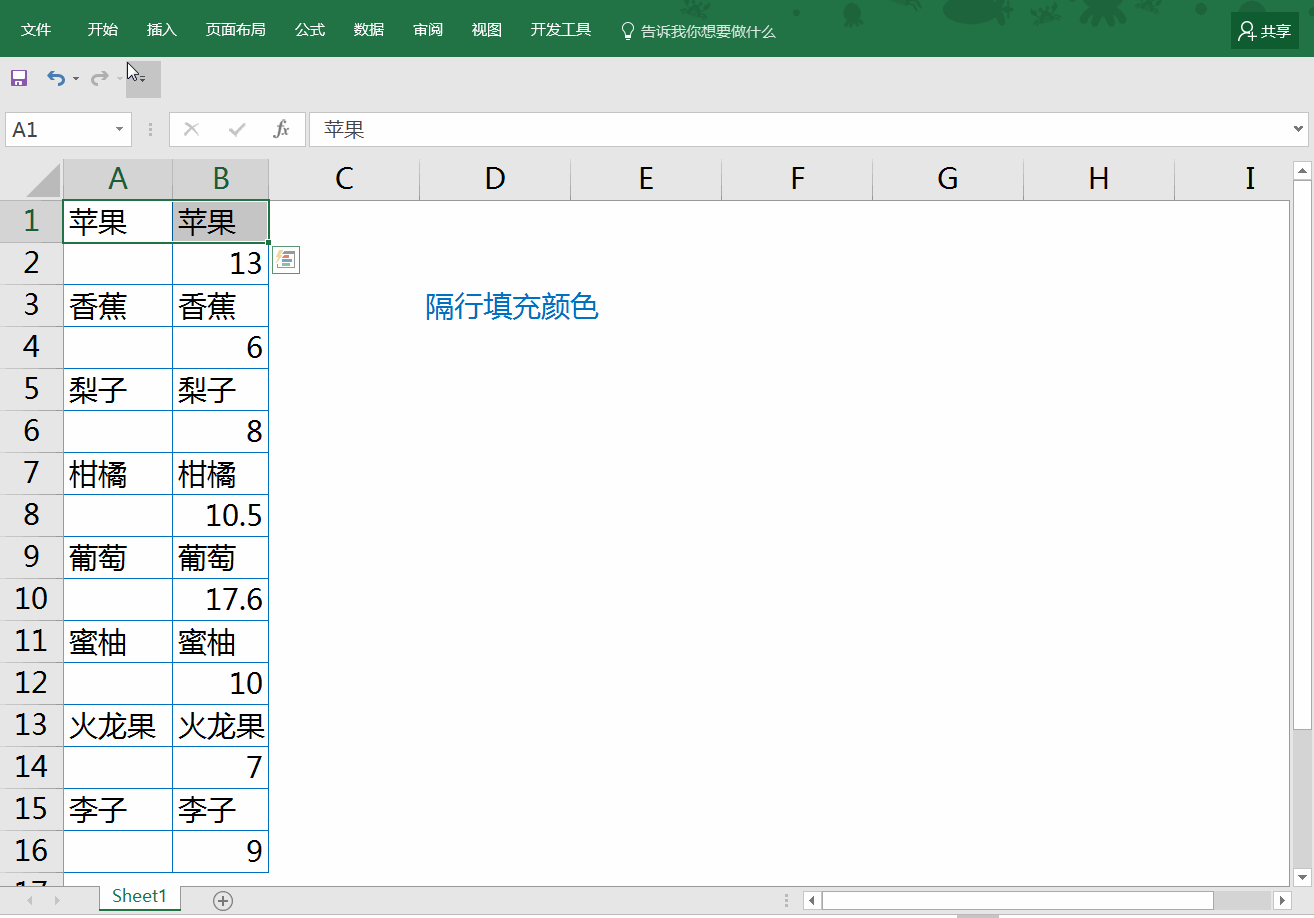Click the Insert Function fx icon
This screenshot has height=918, width=1314.
[x=282, y=129]
